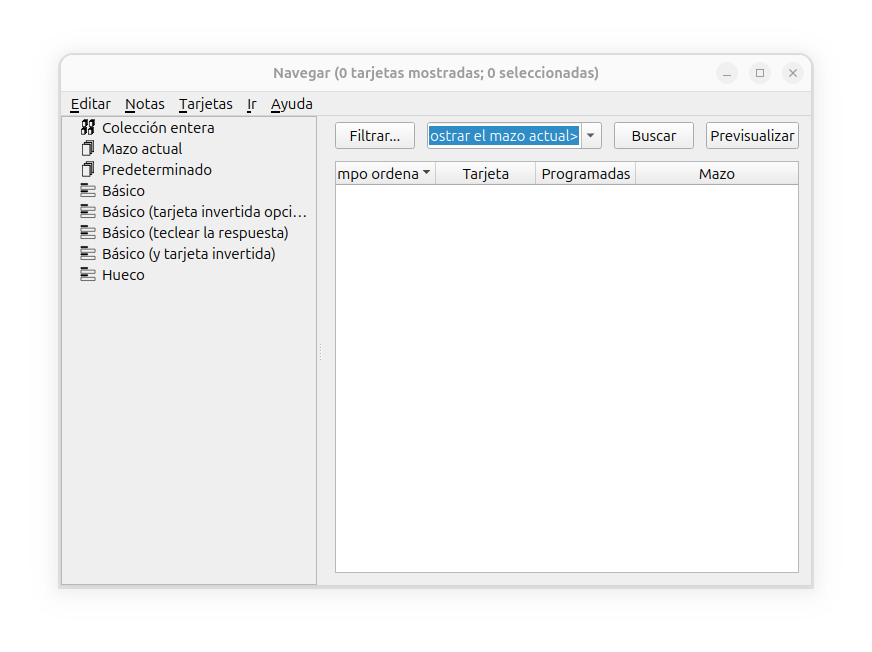This screenshot has width=872, height=652.
Task: Select the Mazo actual label
Action: [x=142, y=149]
